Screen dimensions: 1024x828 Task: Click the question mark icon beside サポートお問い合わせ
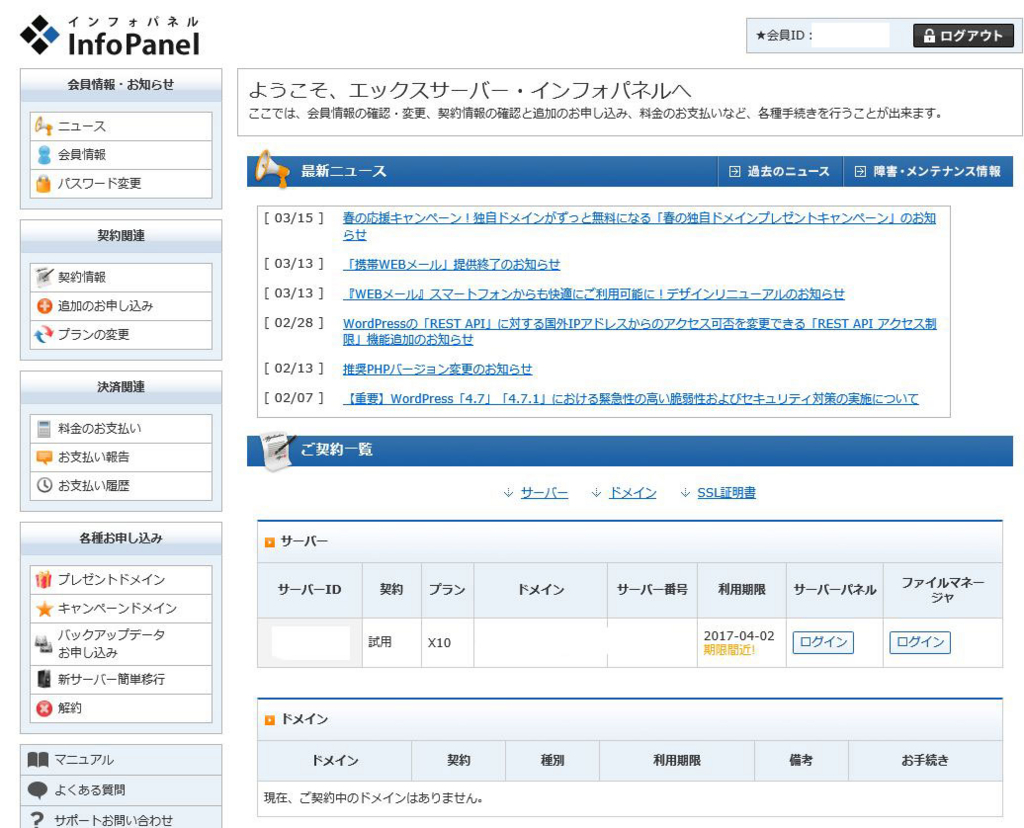click(37, 820)
